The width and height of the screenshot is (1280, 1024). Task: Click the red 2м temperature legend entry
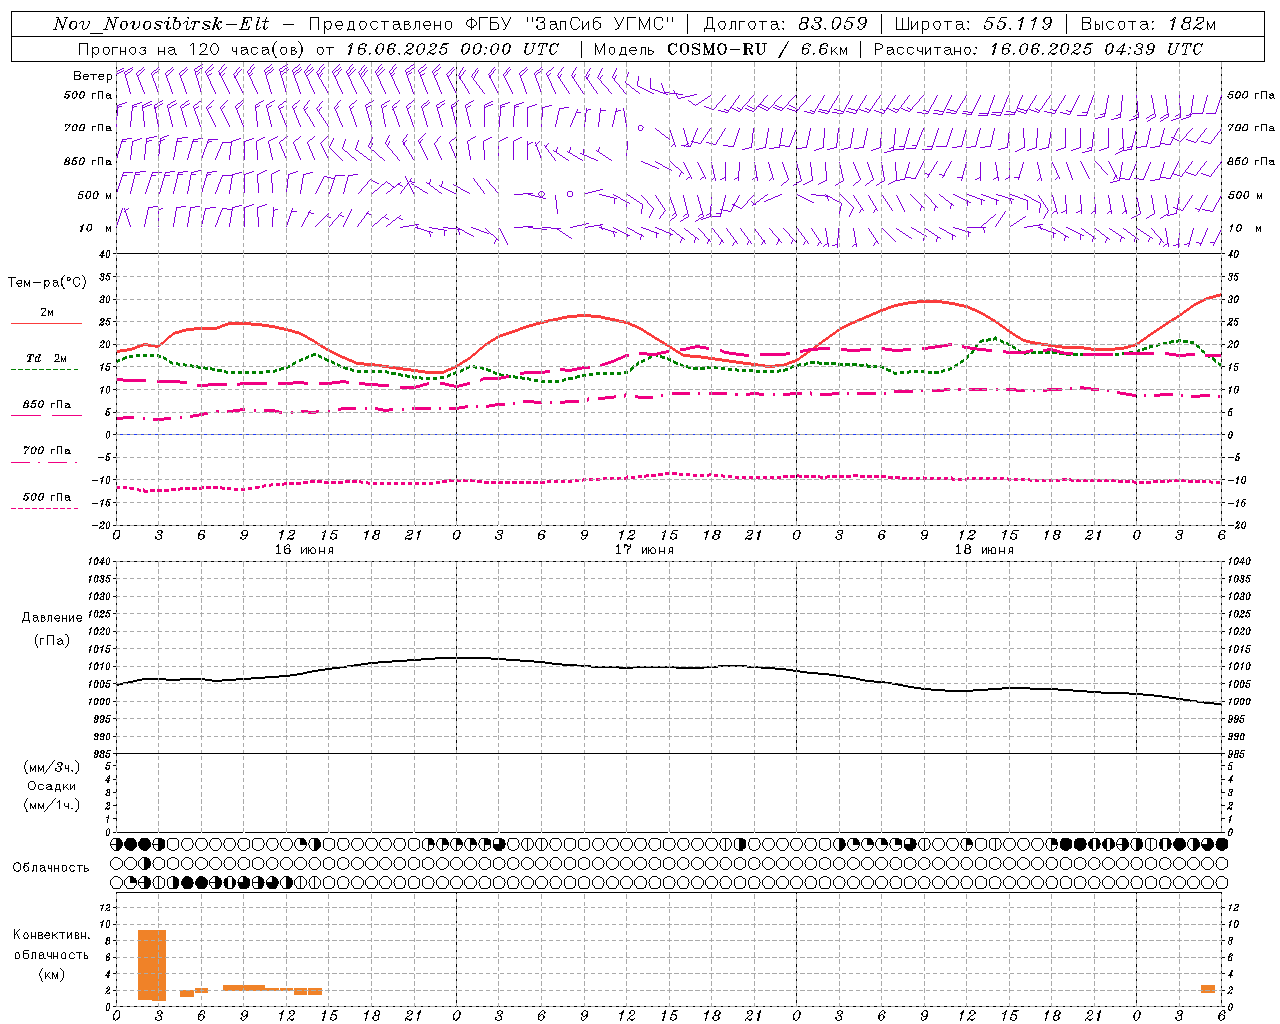[46, 316]
